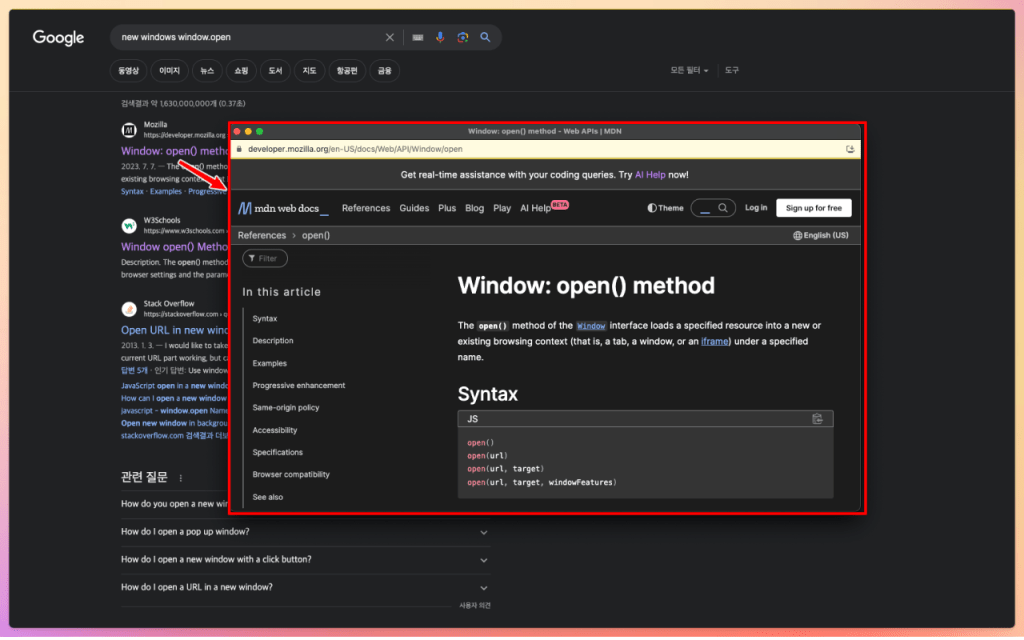Image resolution: width=1024 pixels, height=640 pixels.
Task: Expand 'How do I open a pop up window?'
Action: (484, 532)
